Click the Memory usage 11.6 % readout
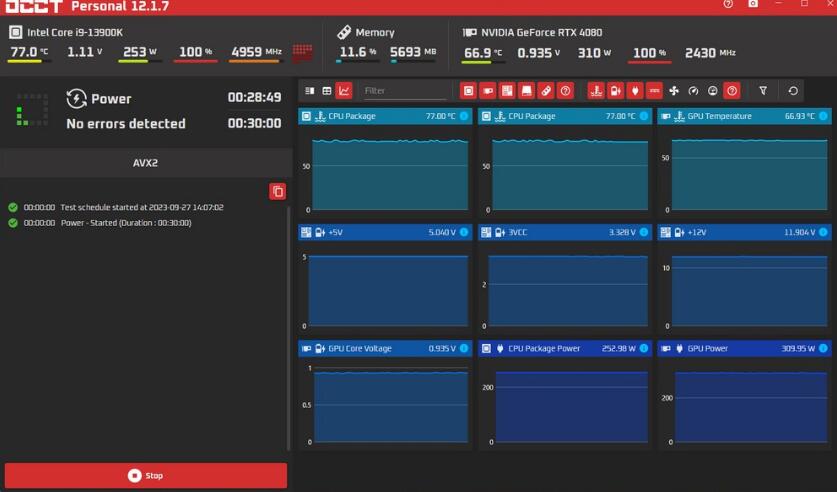This screenshot has height=492, width=837. (x=358, y=52)
